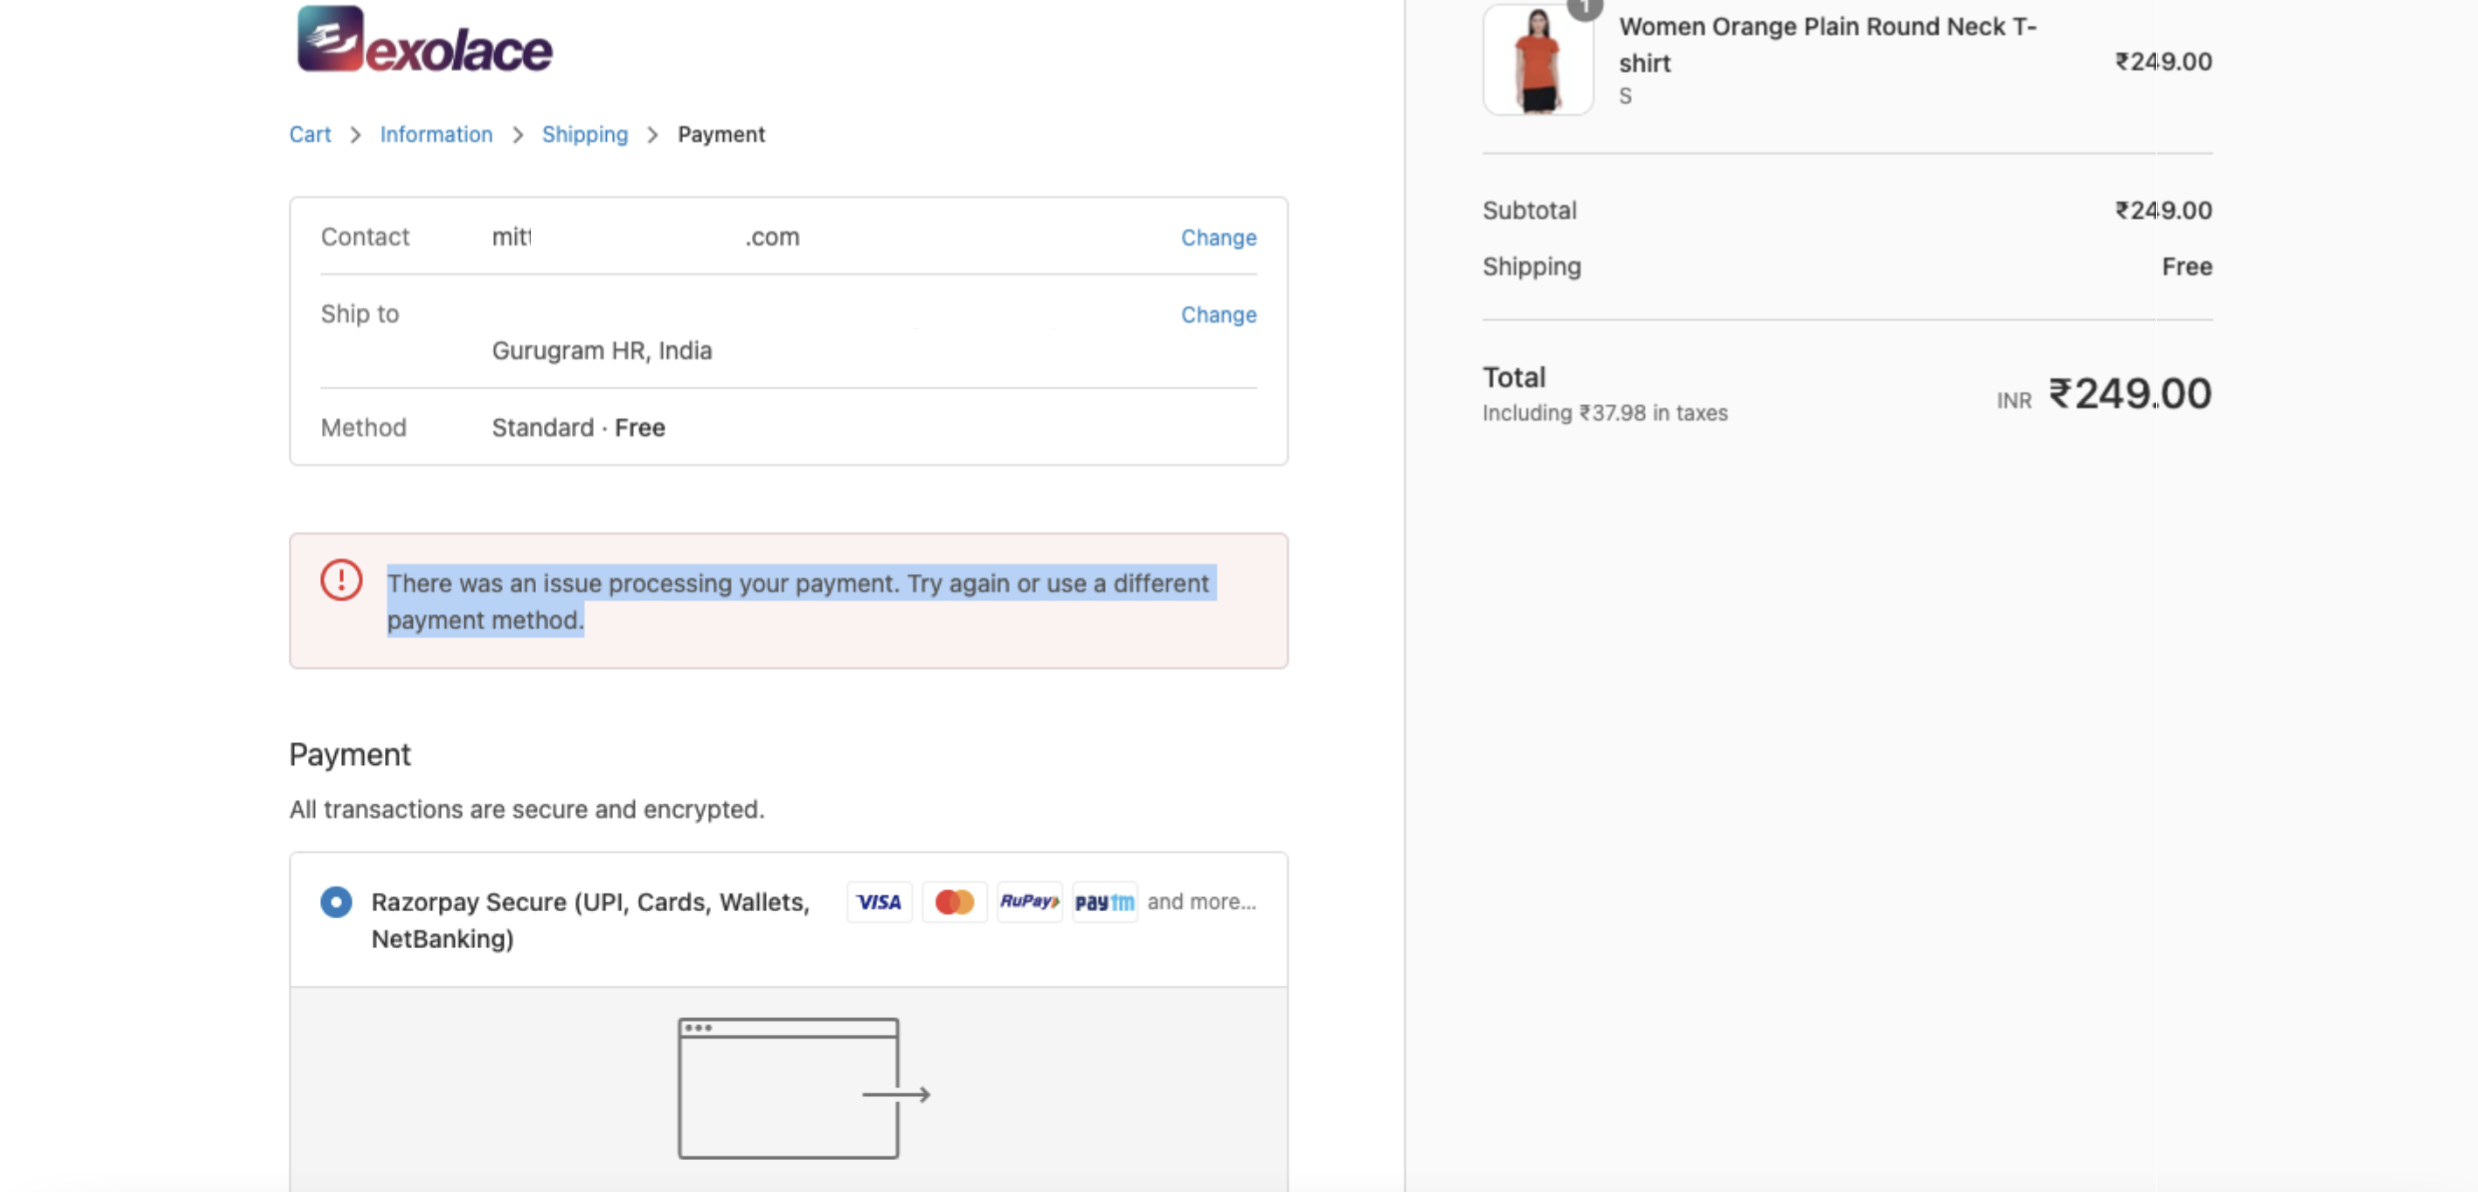Click the RuPay payment icon

point(1029,902)
